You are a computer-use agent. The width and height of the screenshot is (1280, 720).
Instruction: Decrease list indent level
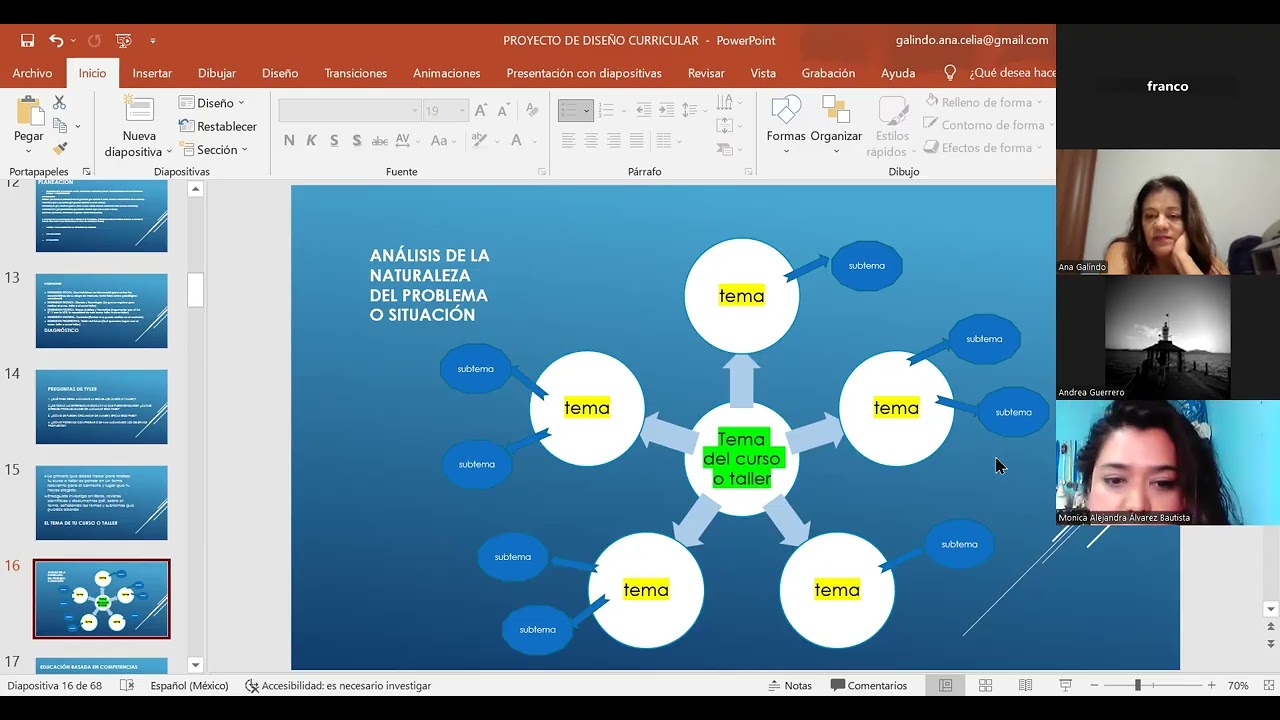(643, 111)
